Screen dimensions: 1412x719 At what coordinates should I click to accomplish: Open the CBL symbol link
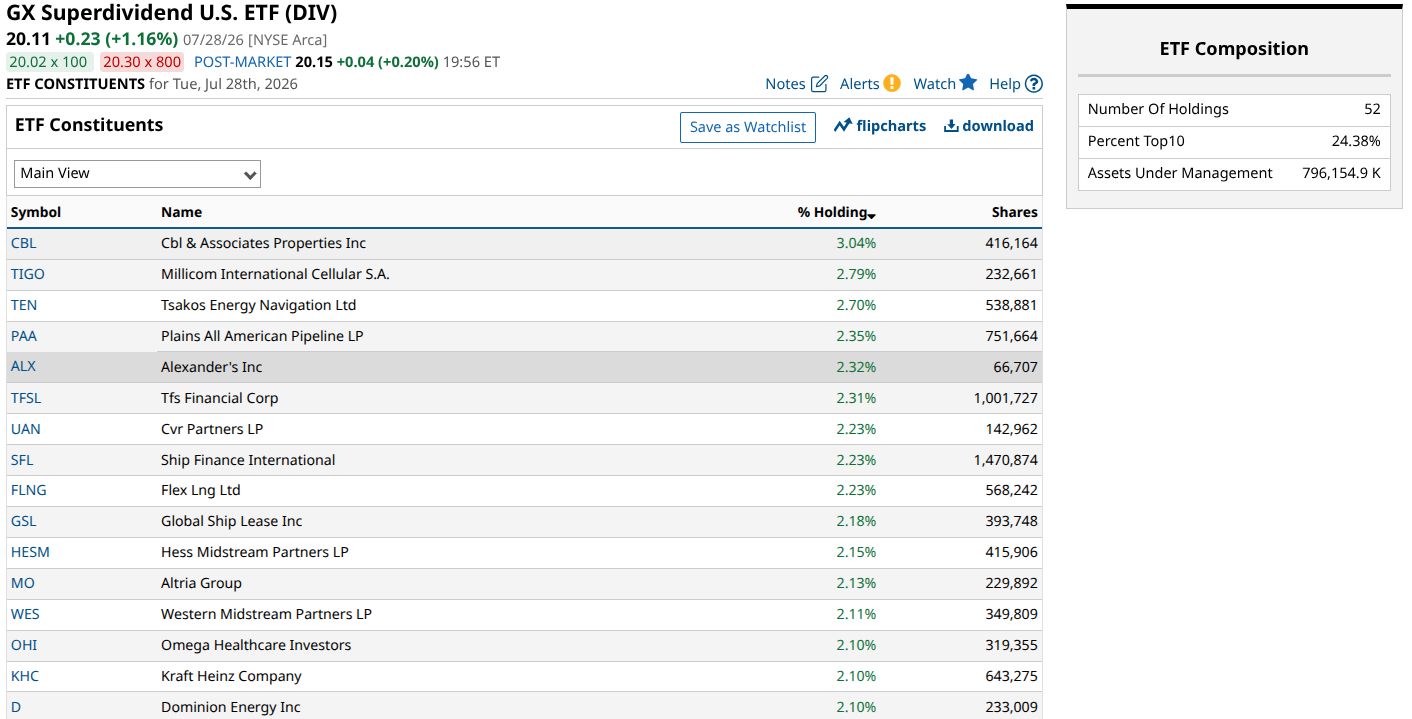[x=24, y=243]
